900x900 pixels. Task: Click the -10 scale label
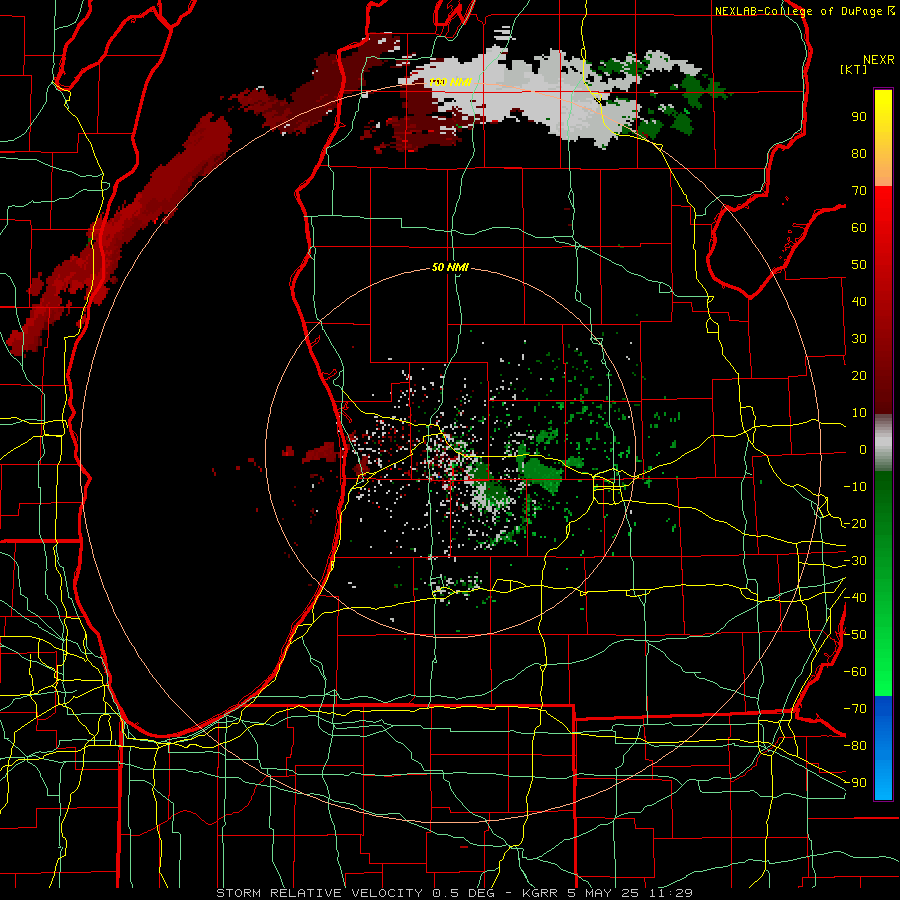855,487
